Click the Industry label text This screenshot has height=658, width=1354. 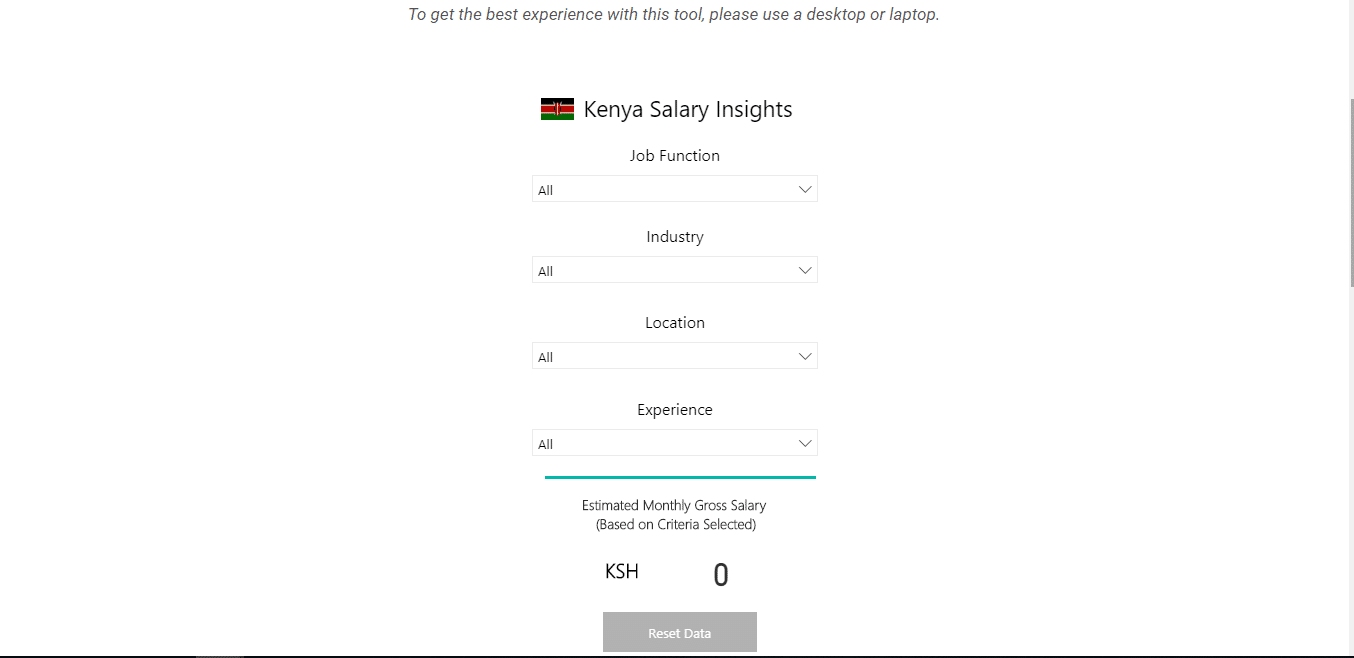[675, 237]
